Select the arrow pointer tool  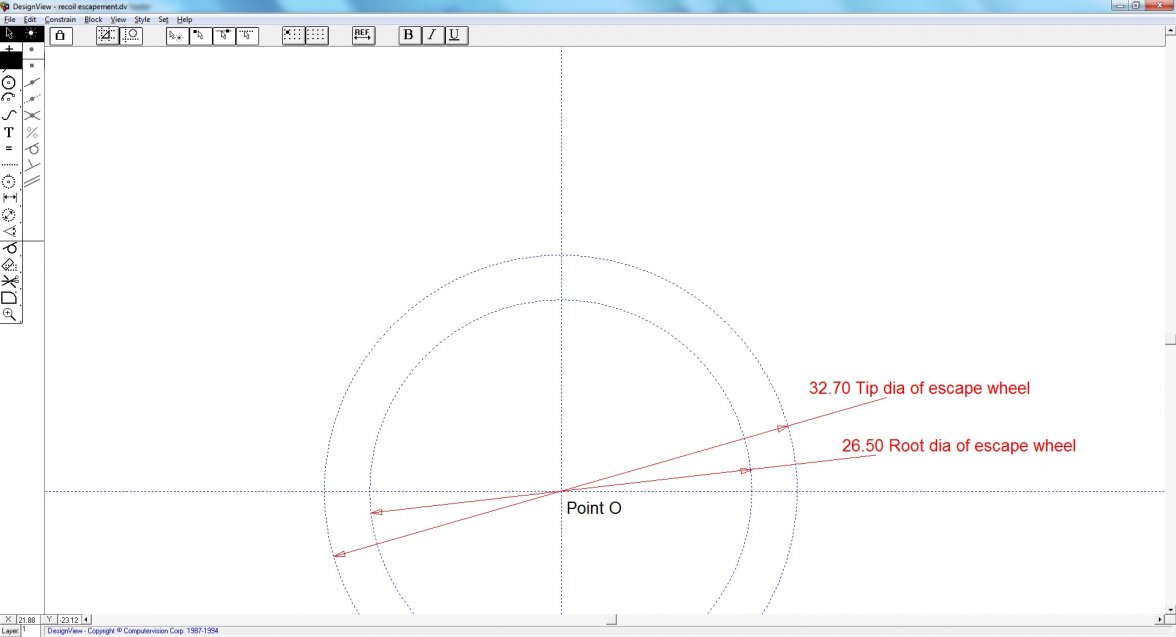click(x=9, y=33)
